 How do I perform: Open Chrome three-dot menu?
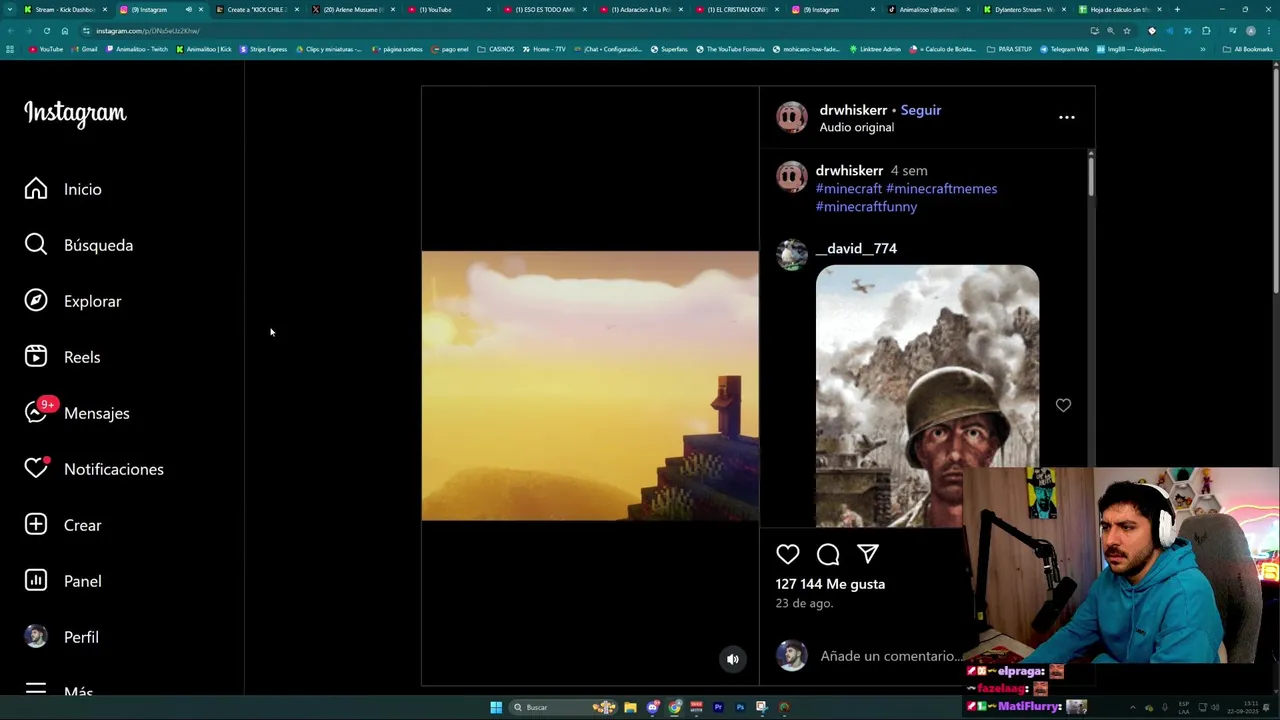1268,31
